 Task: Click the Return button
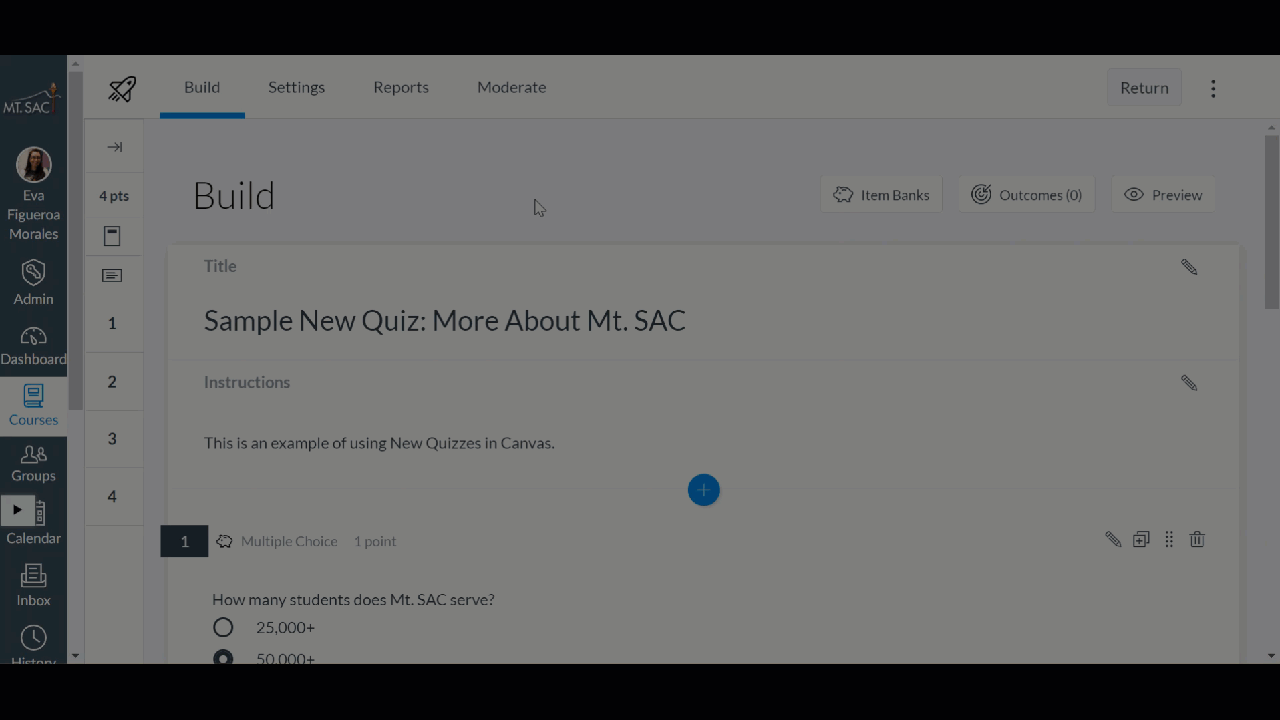(1144, 88)
